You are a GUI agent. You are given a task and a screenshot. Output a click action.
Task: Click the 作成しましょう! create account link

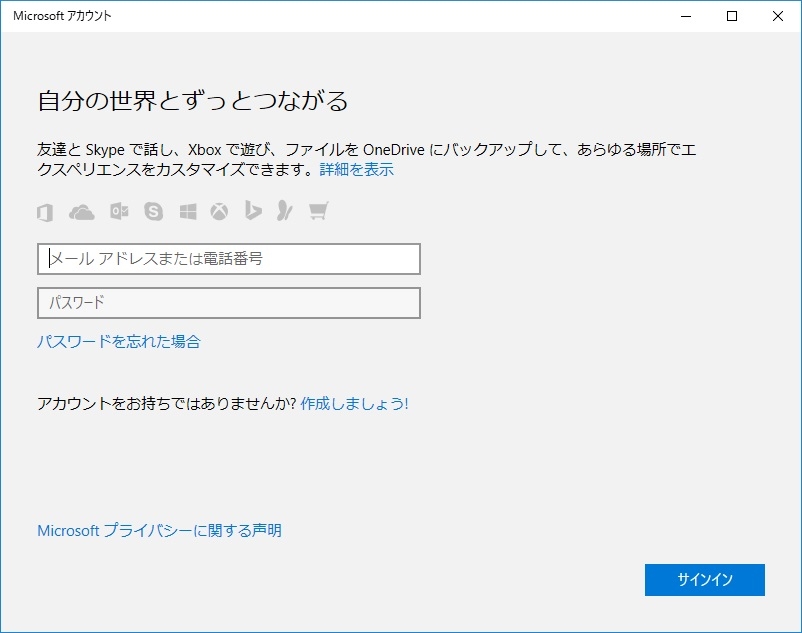[354, 403]
